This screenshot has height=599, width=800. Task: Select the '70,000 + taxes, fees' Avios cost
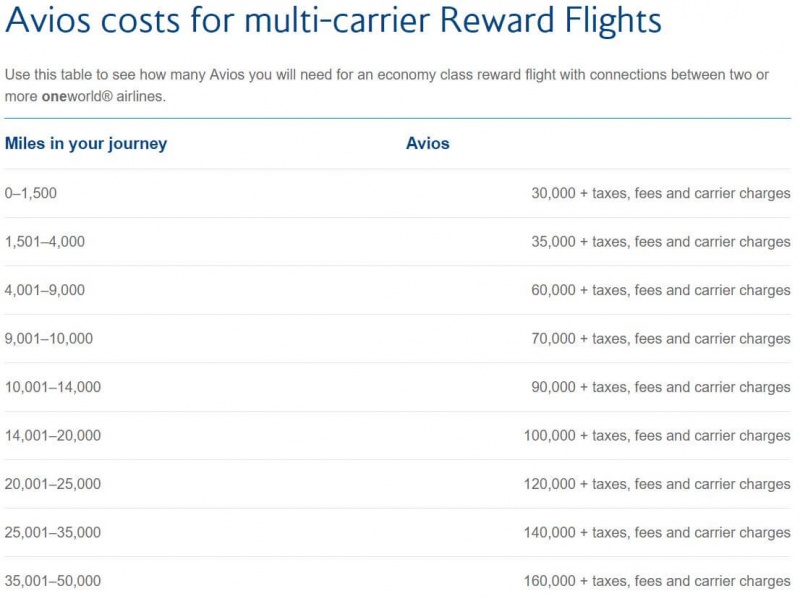(x=660, y=339)
